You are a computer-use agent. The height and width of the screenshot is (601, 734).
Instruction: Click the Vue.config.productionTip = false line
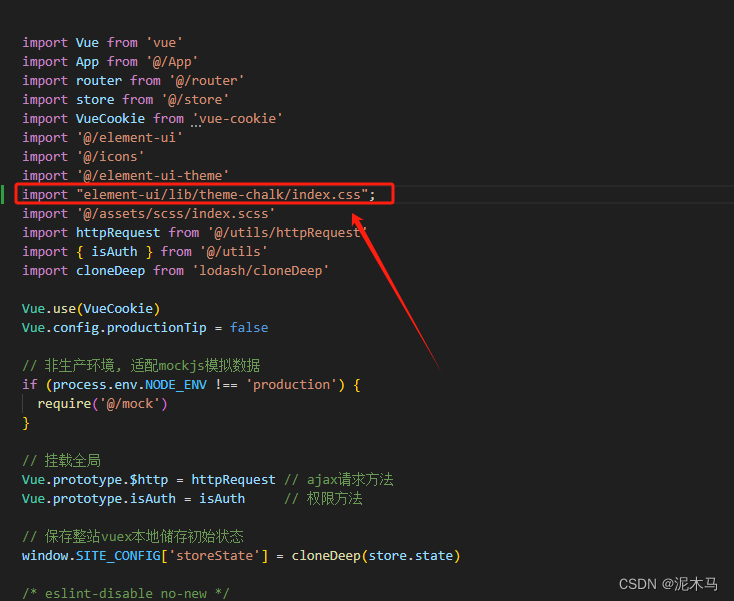click(x=145, y=328)
